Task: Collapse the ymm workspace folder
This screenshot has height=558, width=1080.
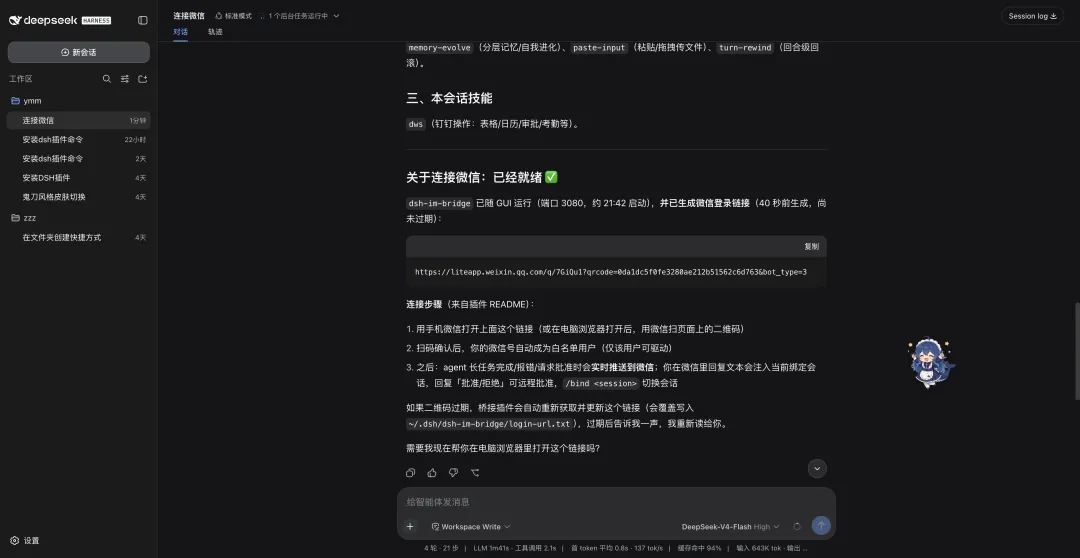Action: click(79, 101)
